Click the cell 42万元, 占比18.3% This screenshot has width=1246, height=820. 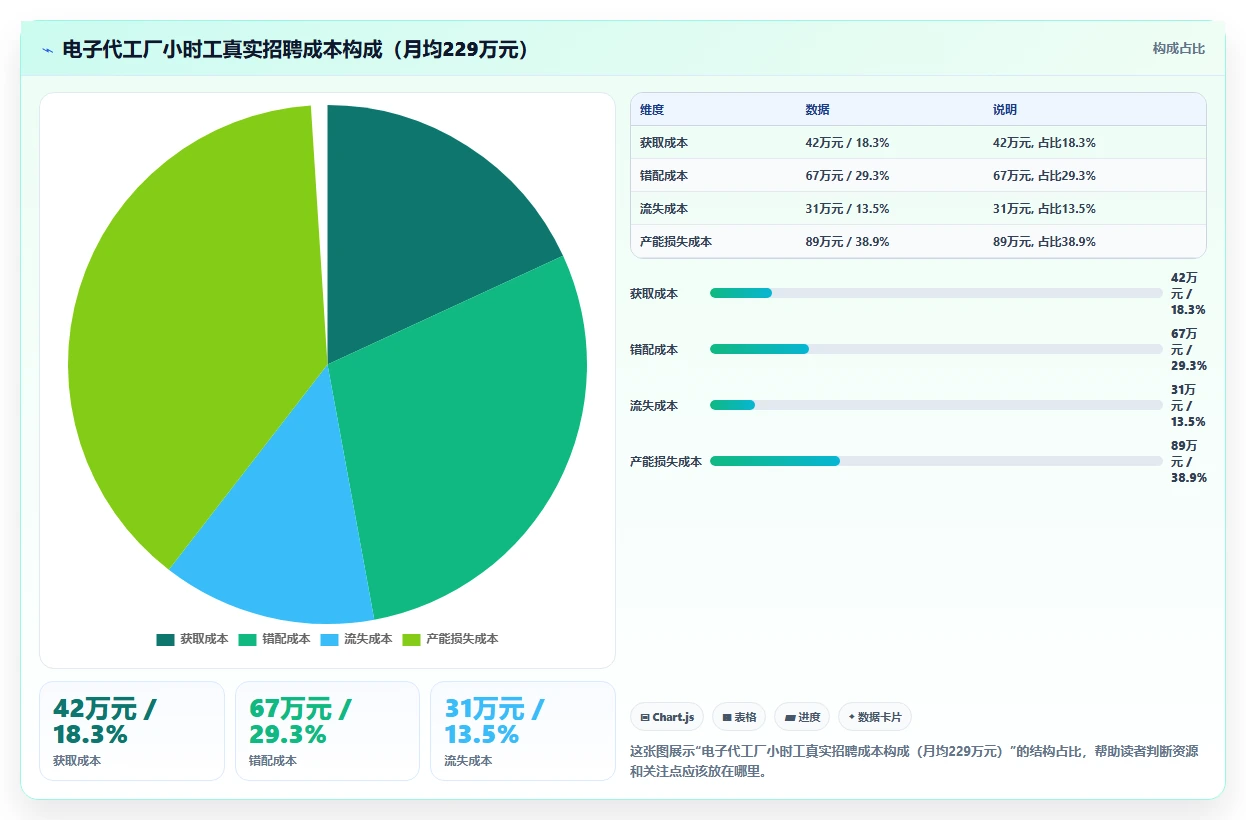pyautogui.click(x=1044, y=143)
